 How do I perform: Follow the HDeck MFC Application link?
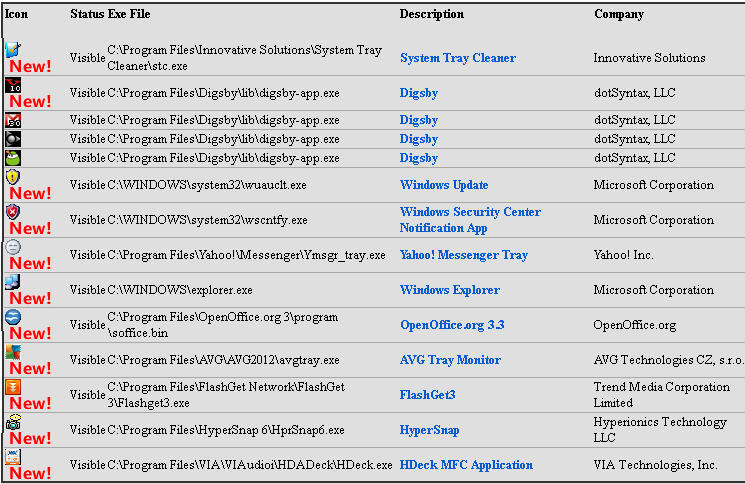(466, 465)
